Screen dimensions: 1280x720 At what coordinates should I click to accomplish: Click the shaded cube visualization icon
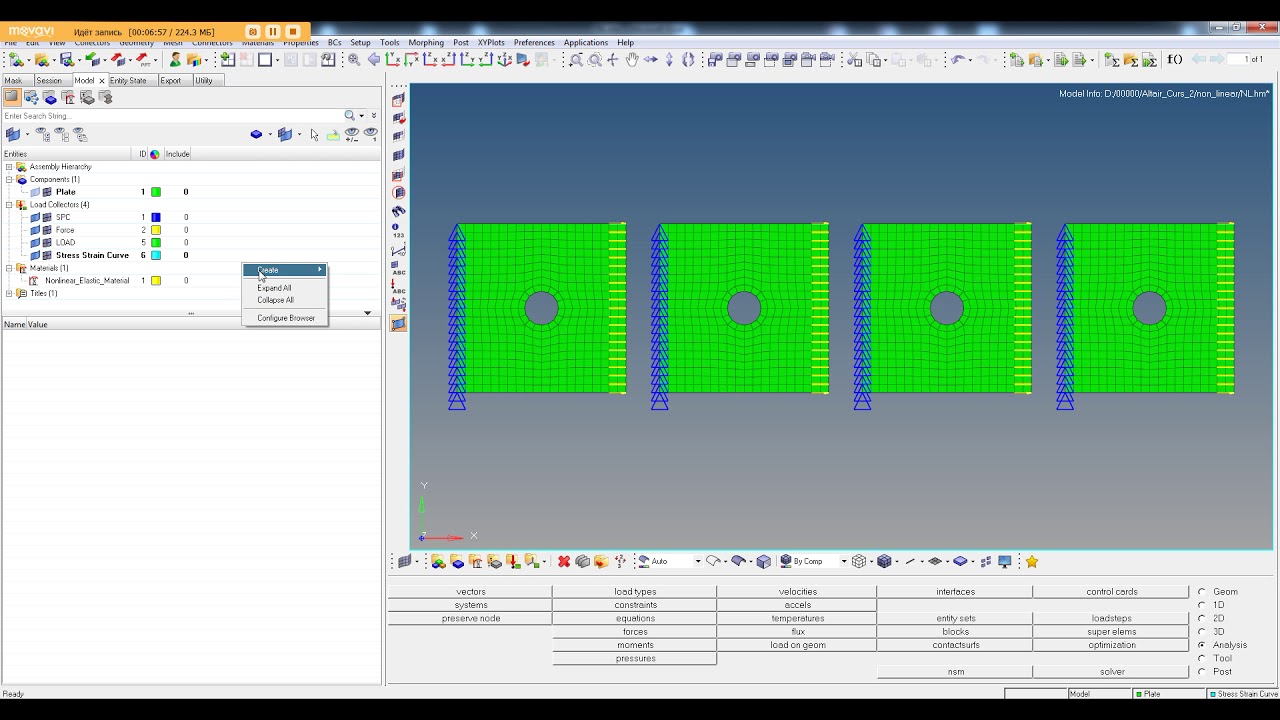pos(764,562)
